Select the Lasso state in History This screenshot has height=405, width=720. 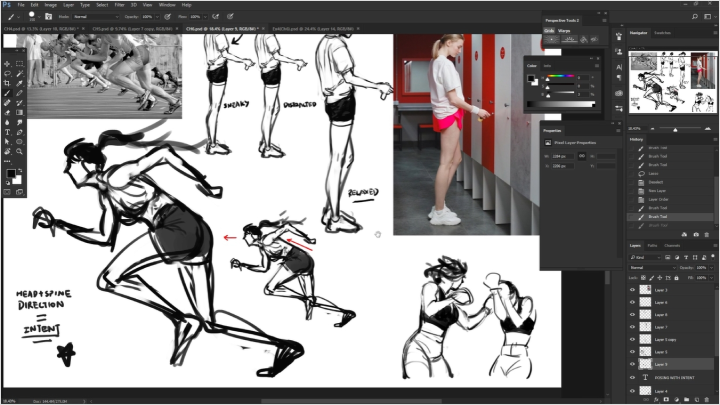(672, 174)
